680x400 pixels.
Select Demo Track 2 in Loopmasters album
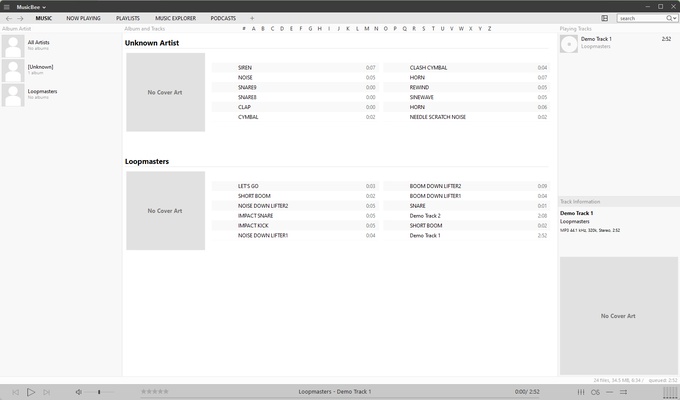[x=466, y=216]
